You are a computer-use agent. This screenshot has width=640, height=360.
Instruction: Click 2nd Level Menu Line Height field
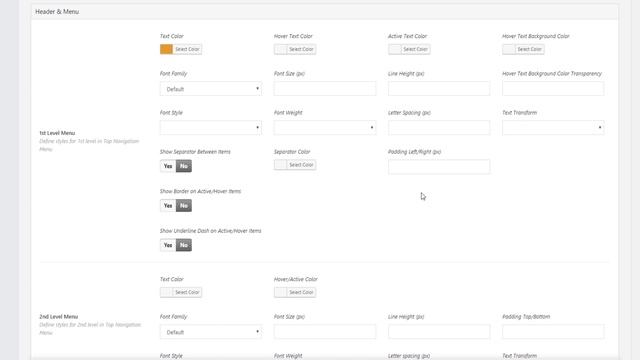click(439, 332)
